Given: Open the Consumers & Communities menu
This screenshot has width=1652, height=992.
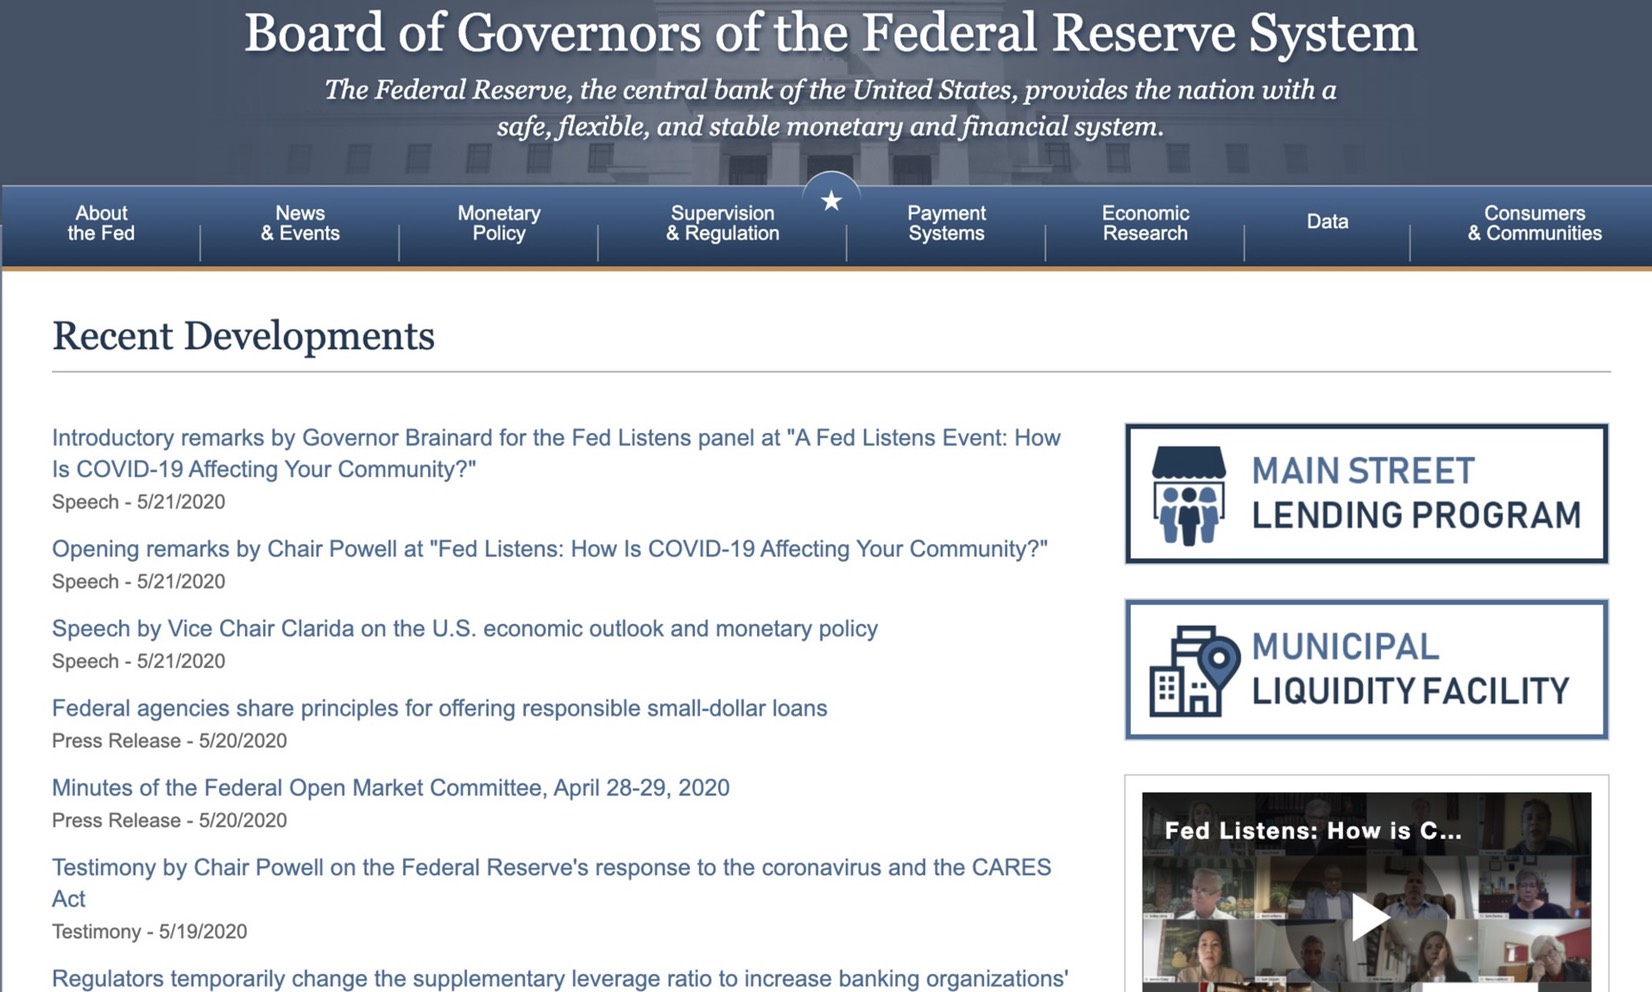Looking at the screenshot, I should (1534, 223).
